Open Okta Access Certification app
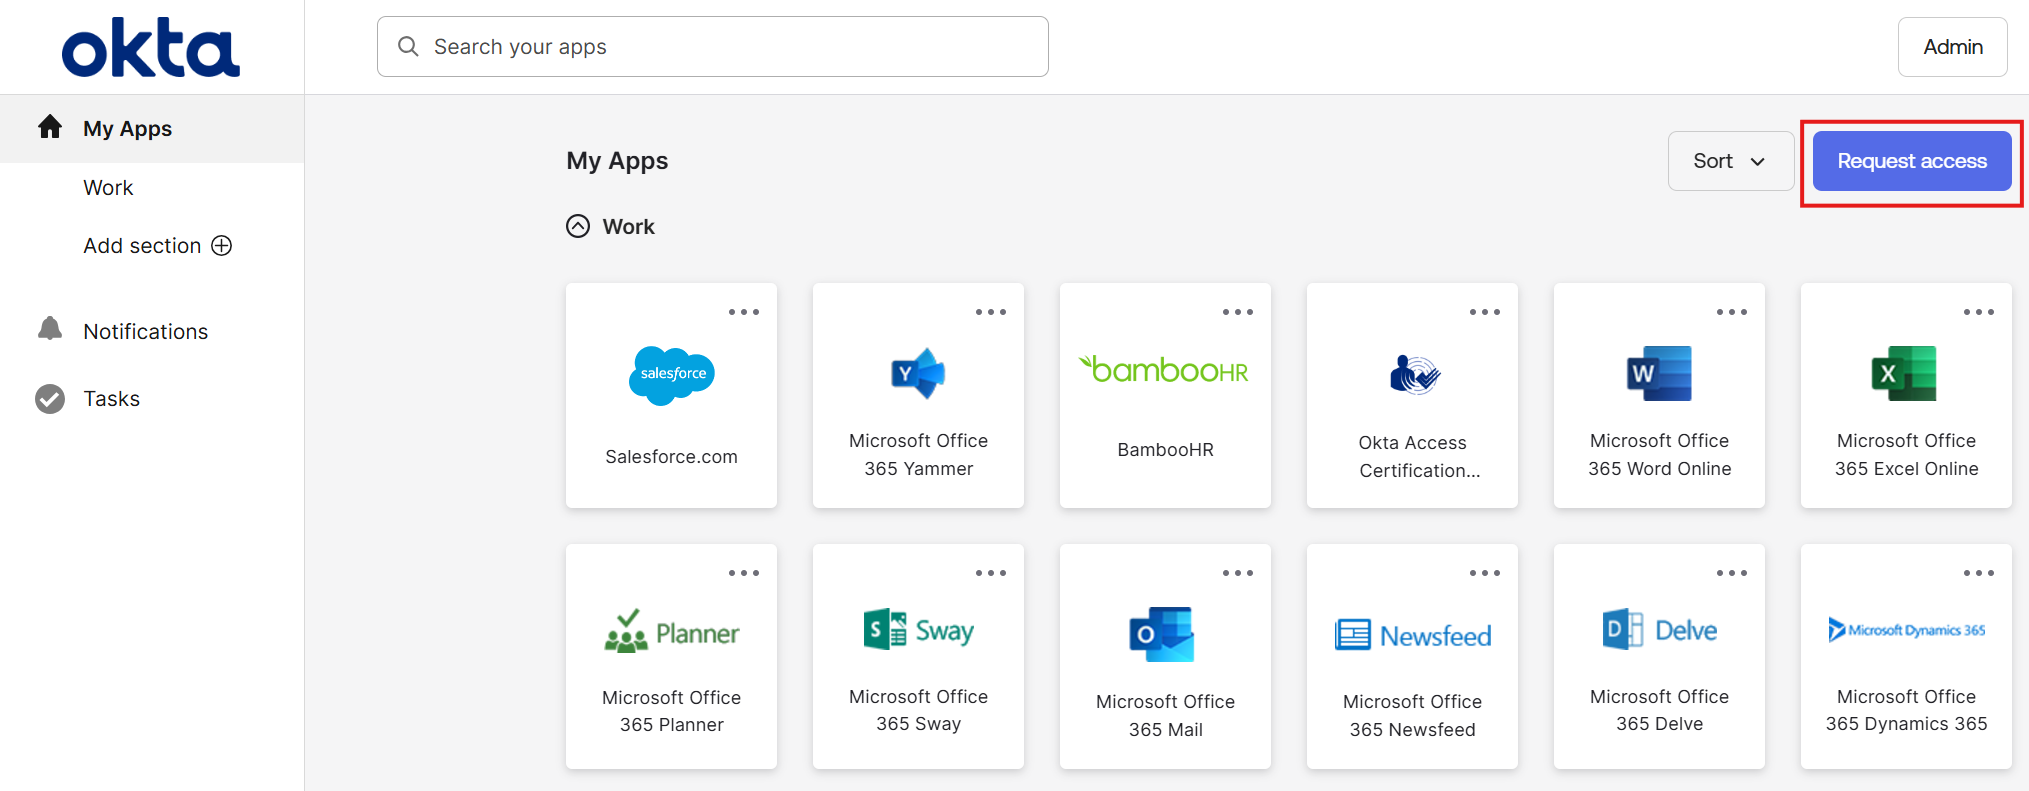Image resolution: width=2029 pixels, height=791 pixels. point(1412,377)
